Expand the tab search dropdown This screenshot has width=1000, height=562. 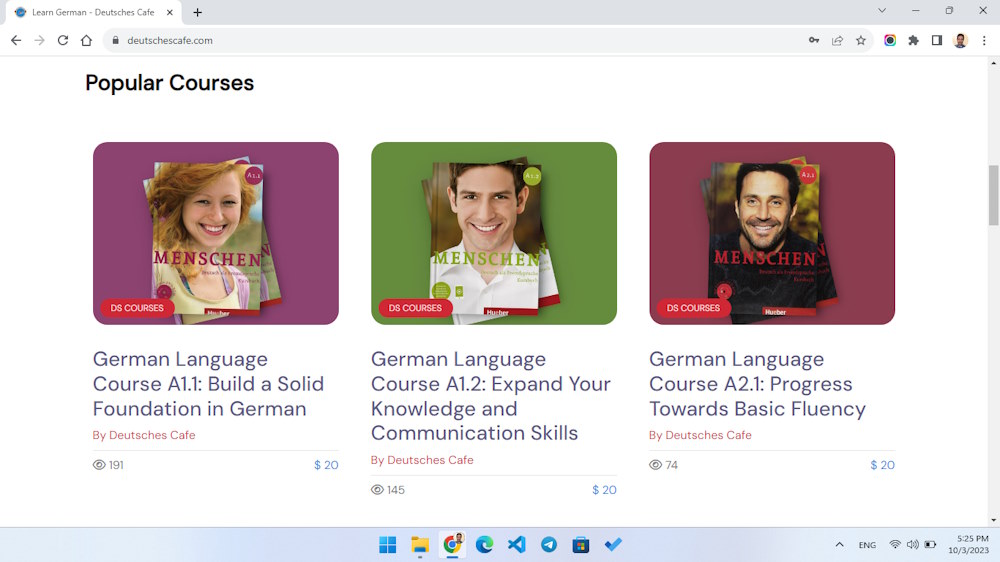[x=882, y=10]
